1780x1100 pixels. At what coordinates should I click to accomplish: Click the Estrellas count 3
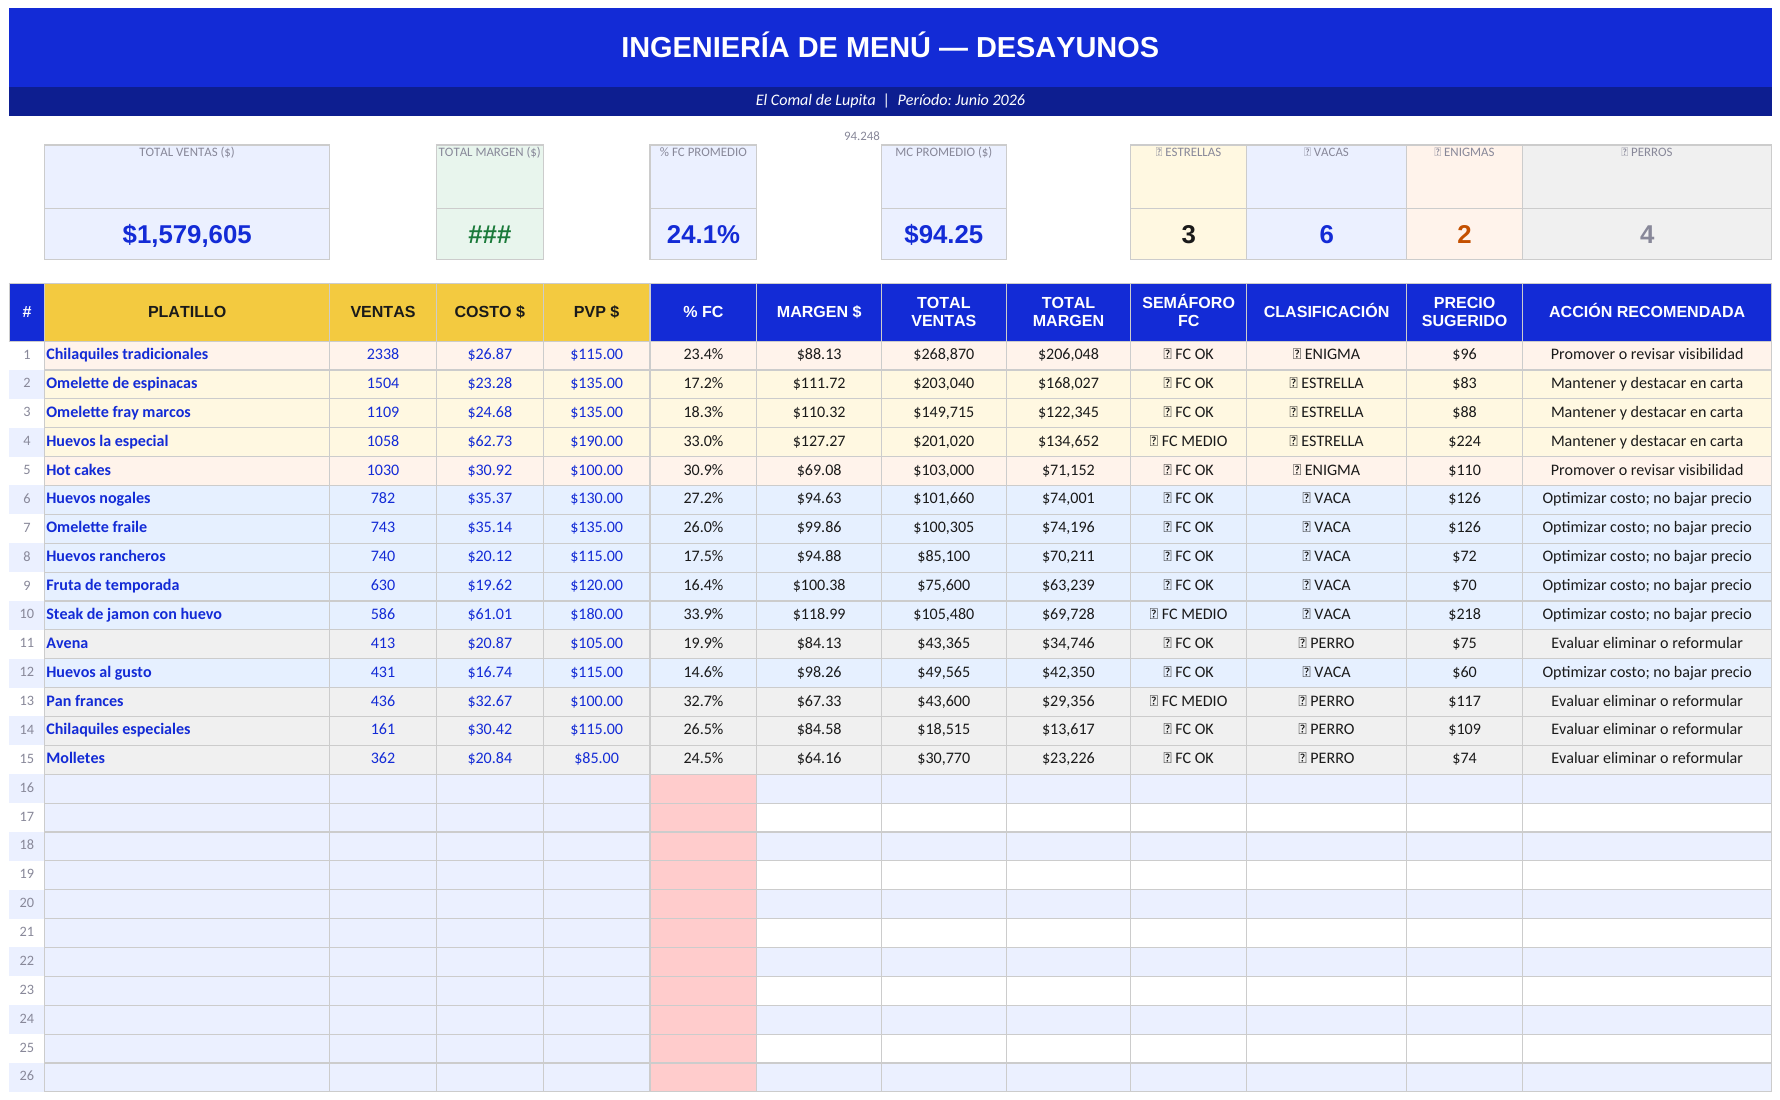1188,234
